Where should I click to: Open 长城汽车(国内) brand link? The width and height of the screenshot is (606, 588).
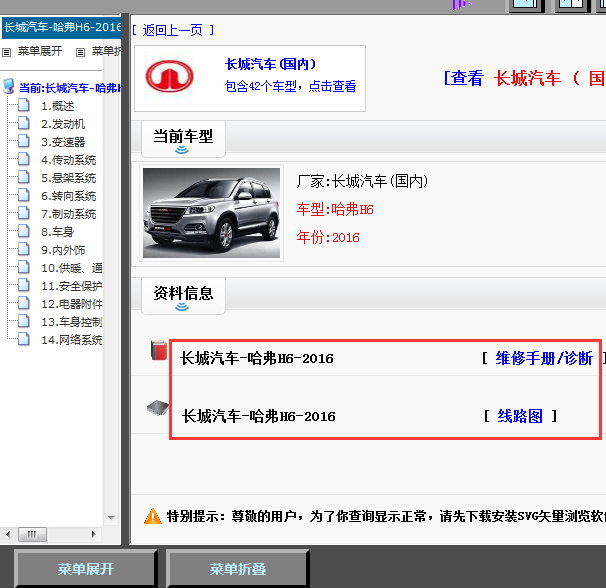271,64
